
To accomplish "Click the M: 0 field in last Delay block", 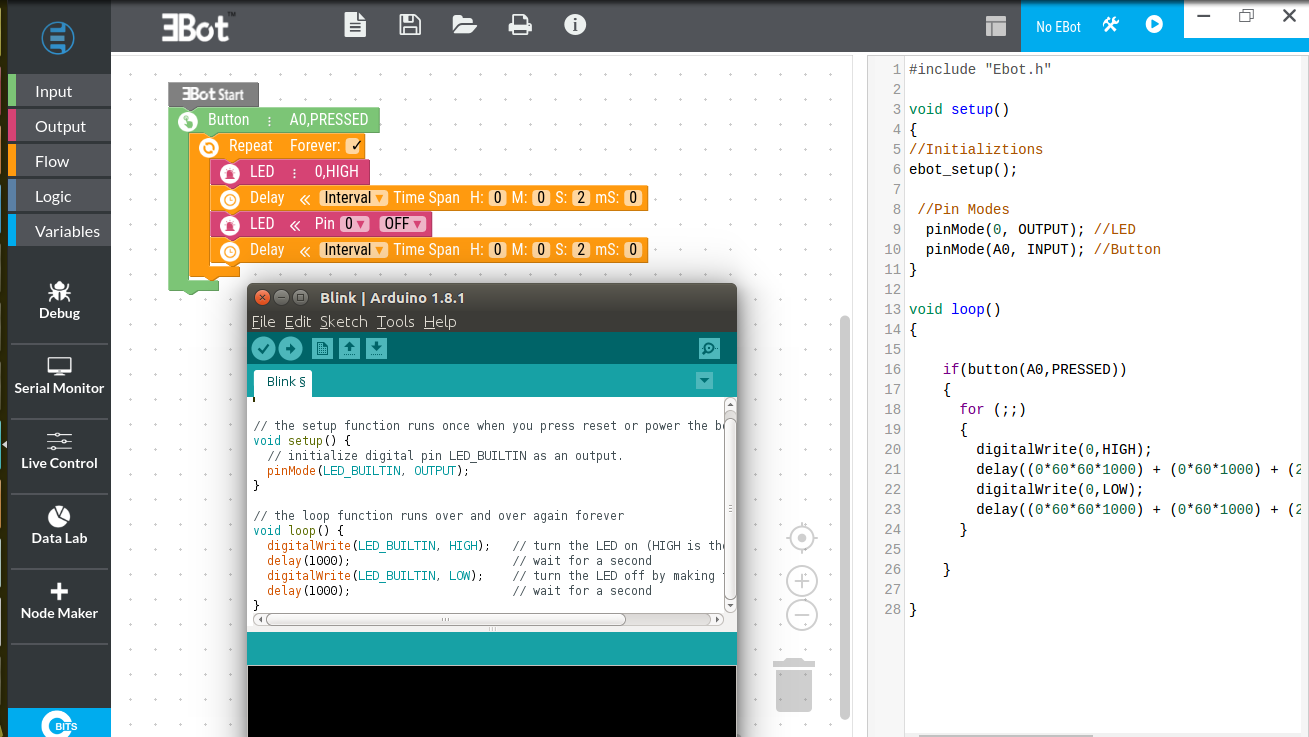I will [x=541, y=250].
